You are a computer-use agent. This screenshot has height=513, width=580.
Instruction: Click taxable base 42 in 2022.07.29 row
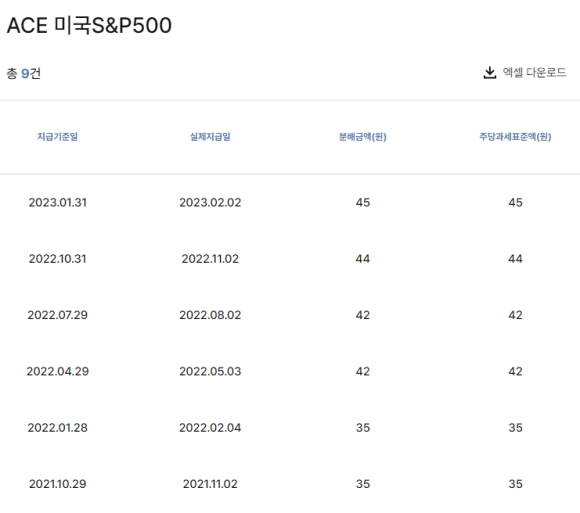tap(515, 315)
